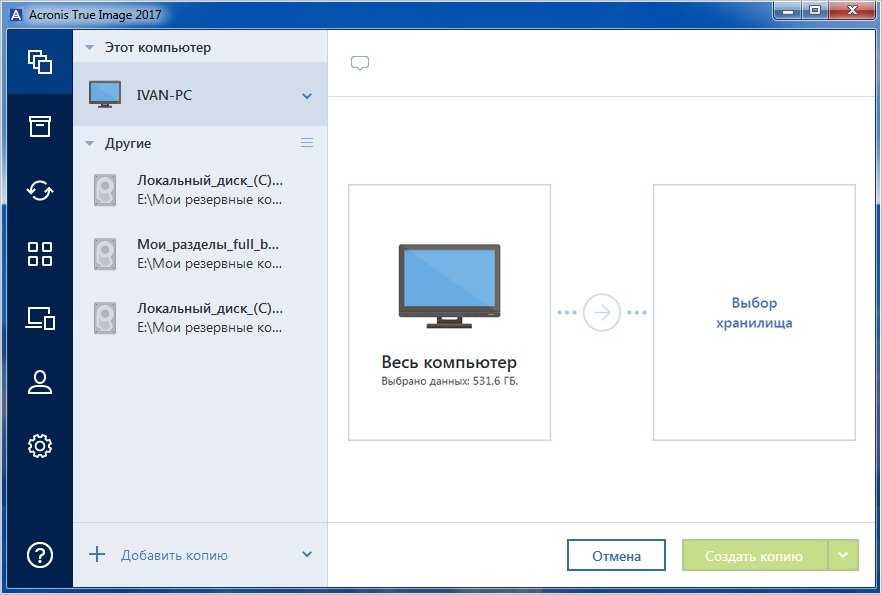Image resolution: width=882 pixels, height=595 pixels.
Task: Open the Help question mark icon
Action: tap(39, 555)
